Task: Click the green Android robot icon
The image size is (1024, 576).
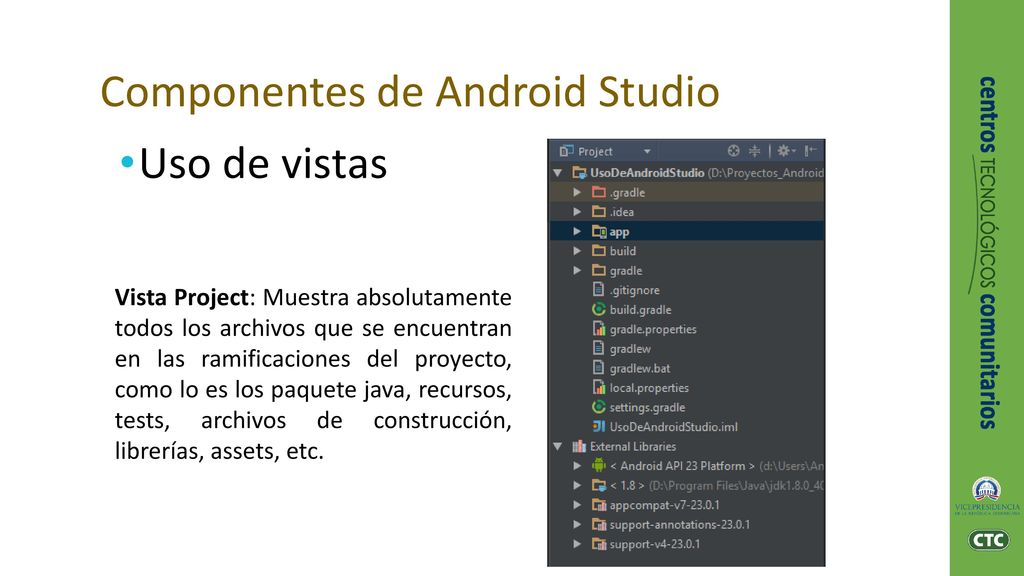Action: click(599, 465)
